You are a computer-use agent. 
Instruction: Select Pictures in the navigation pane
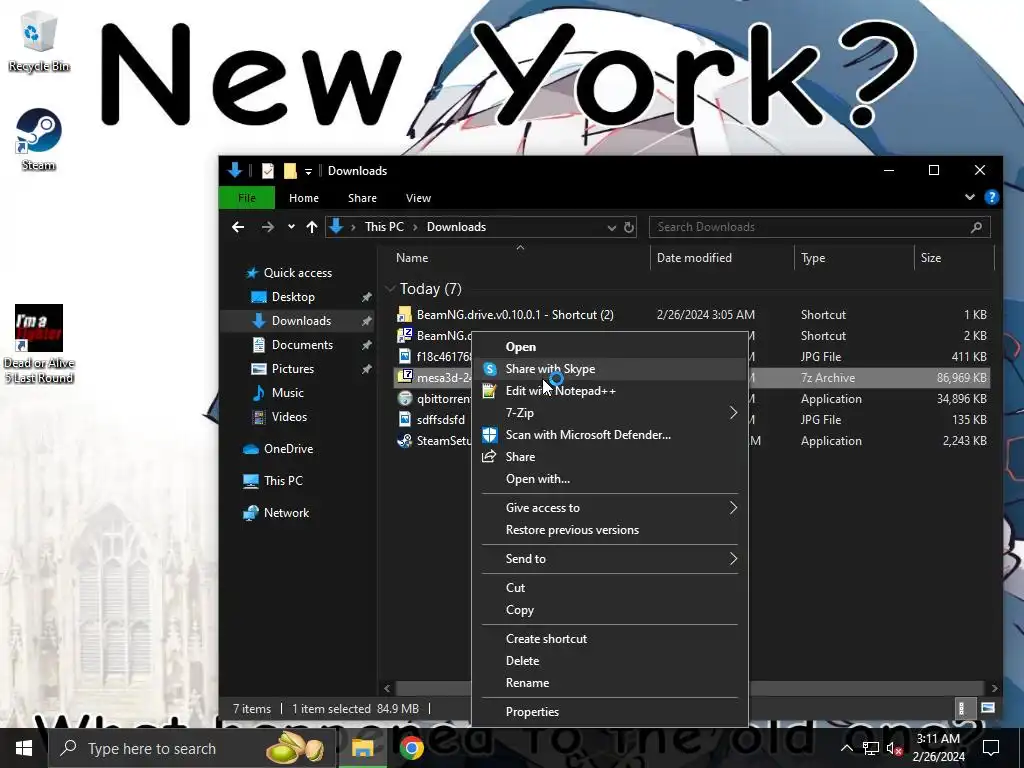[x=293, y=369]
